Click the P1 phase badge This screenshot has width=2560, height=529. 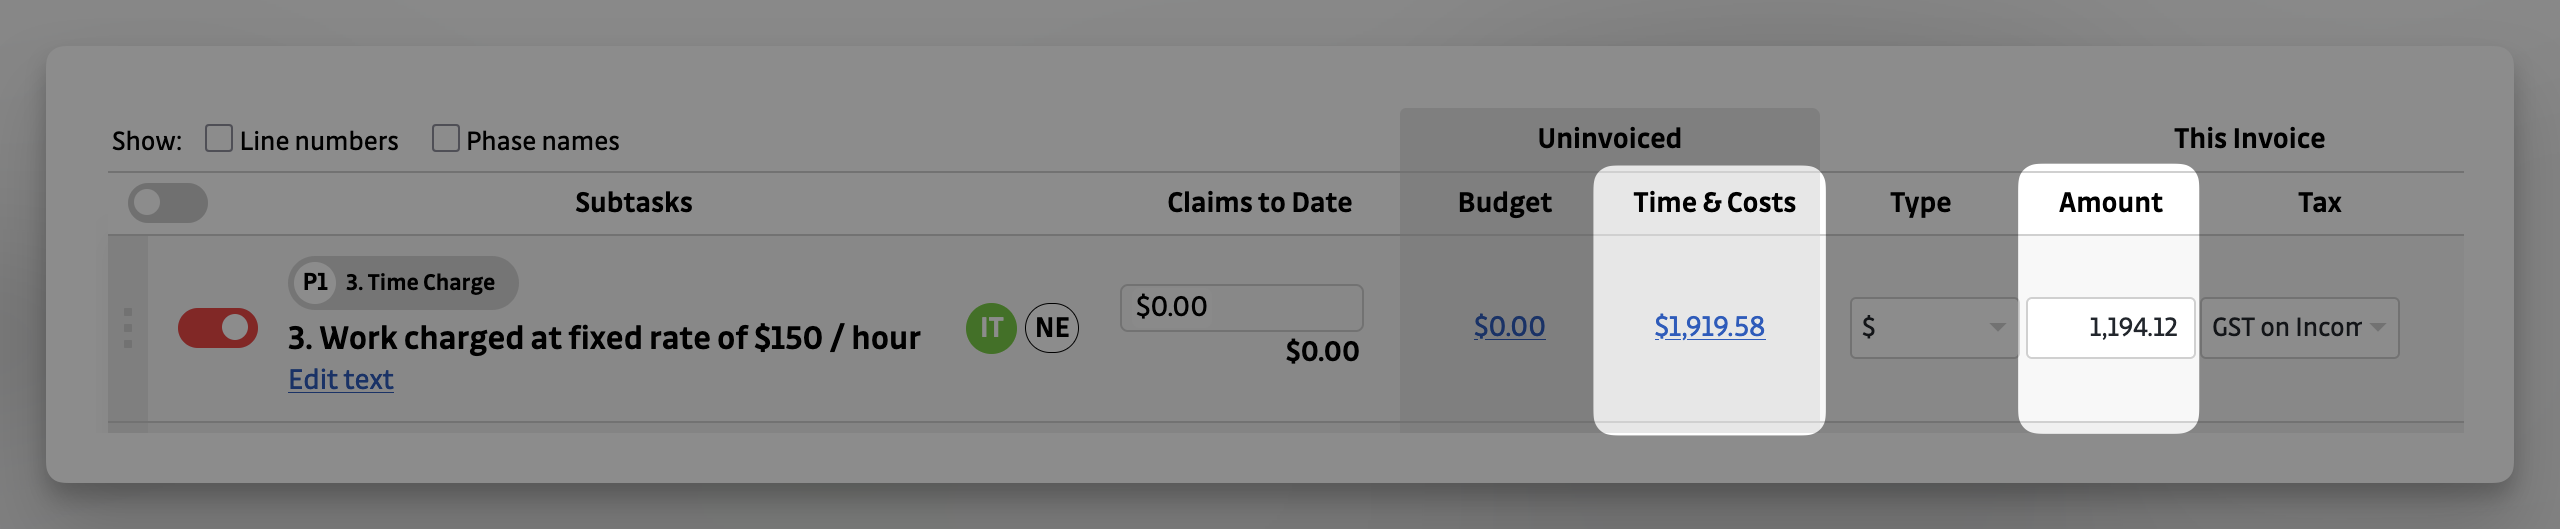point(315,283)
